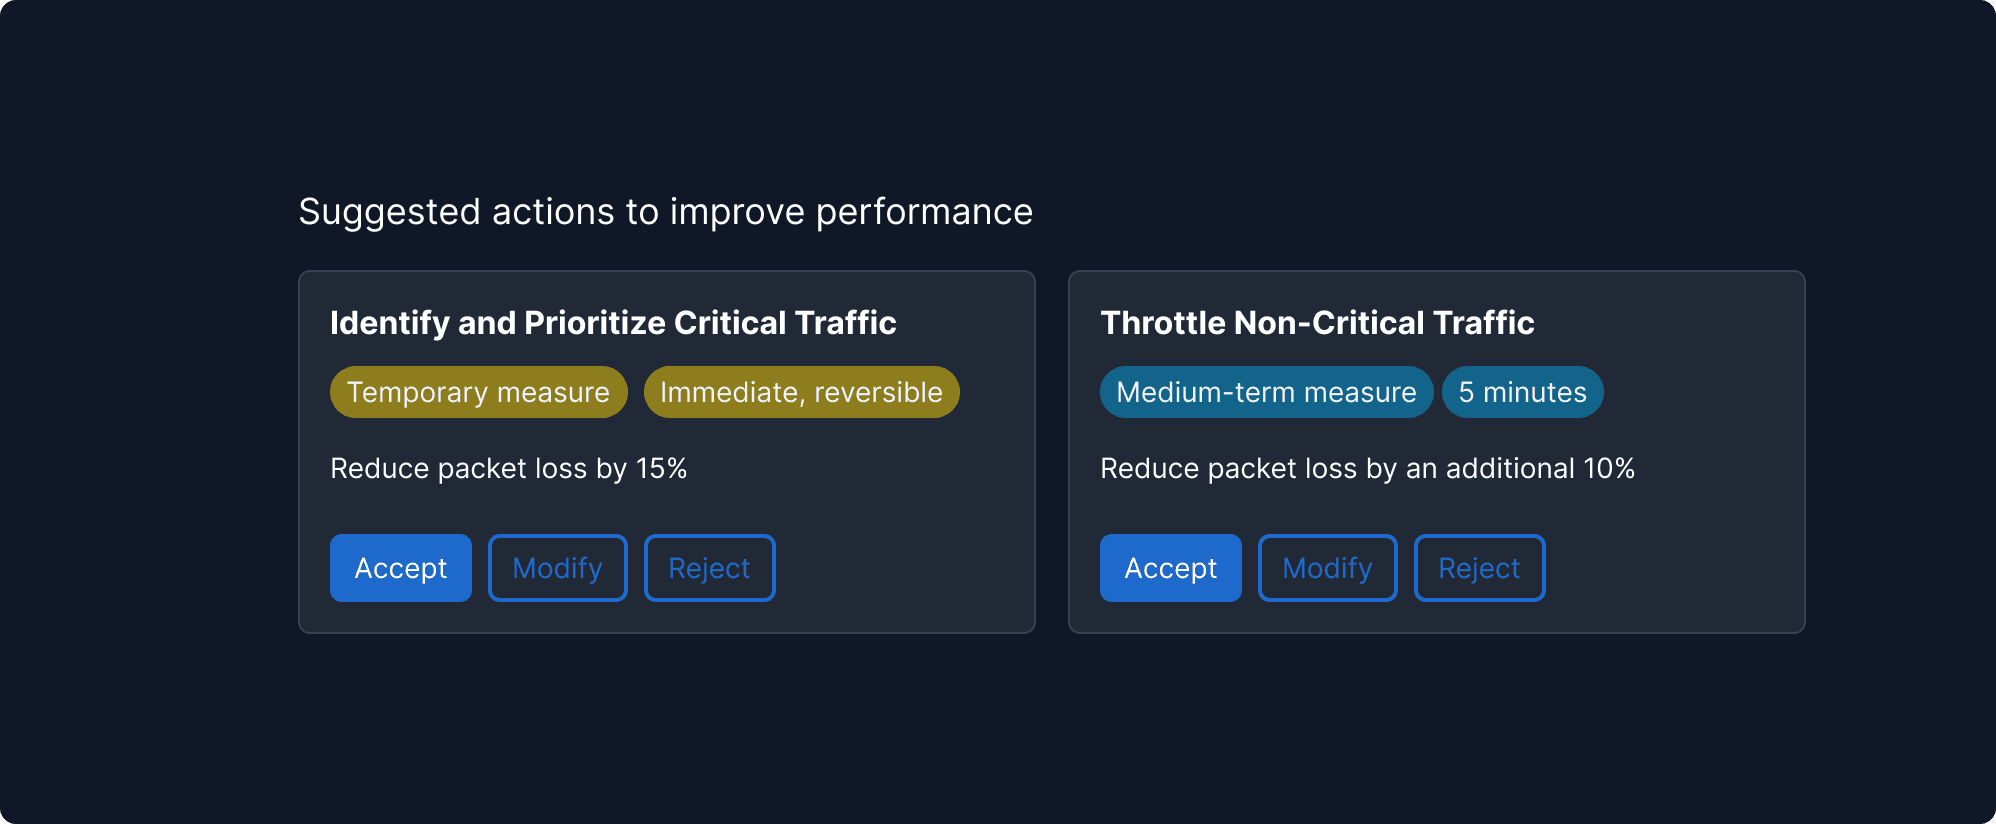1996x824 pixels.
Task: Reject the 'Identify and Prioritize Critical Traffic' suggestion
Action: (709, 567)
